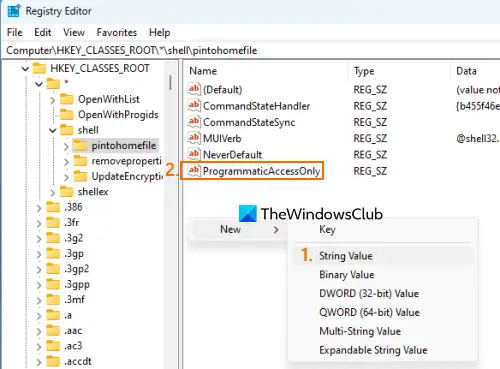Select the ProgrammaticAccessOnly value name
Screen dimensions: 500x369
coord(261,171)
